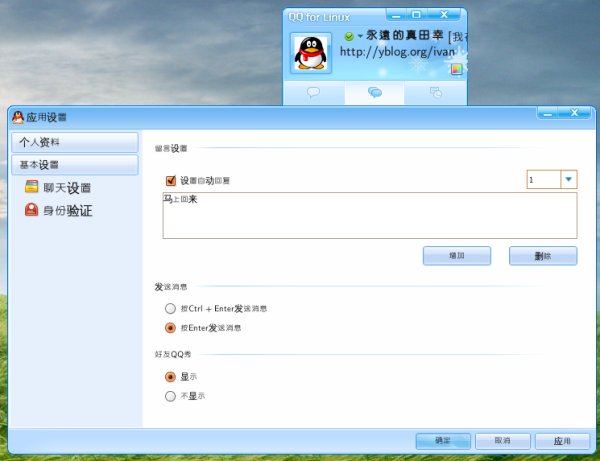Open the auto-reply number dropdown arrow
The height and width of the screenshot is (461, 600).
coord(568,180)
